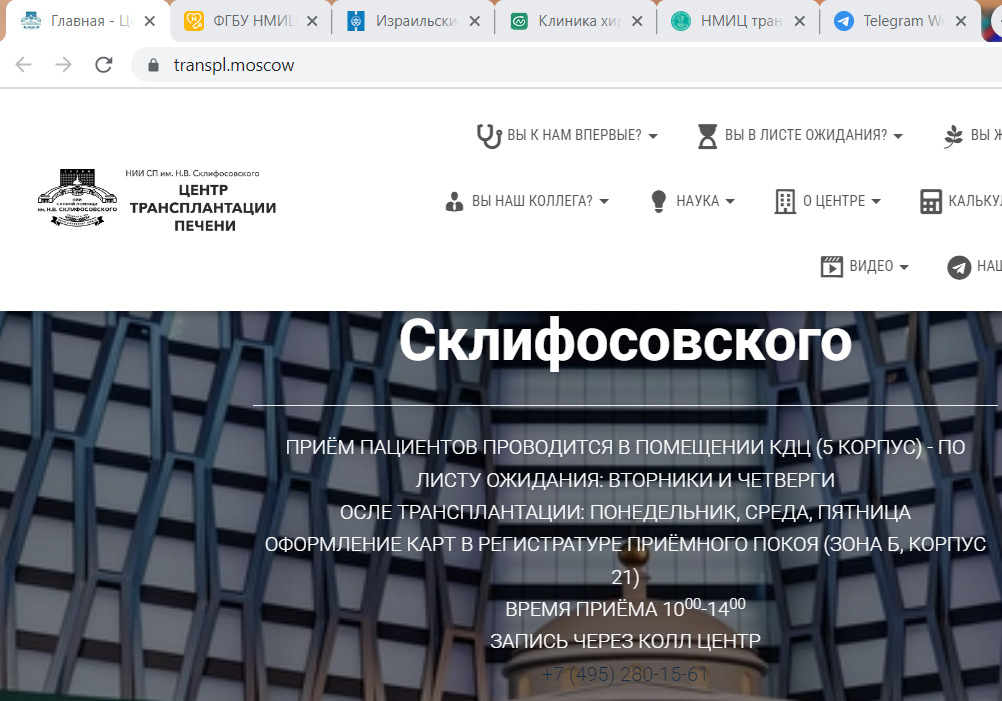Open the НАУКА menu item
Viewport: 1002px width, 701px height.
693,201
